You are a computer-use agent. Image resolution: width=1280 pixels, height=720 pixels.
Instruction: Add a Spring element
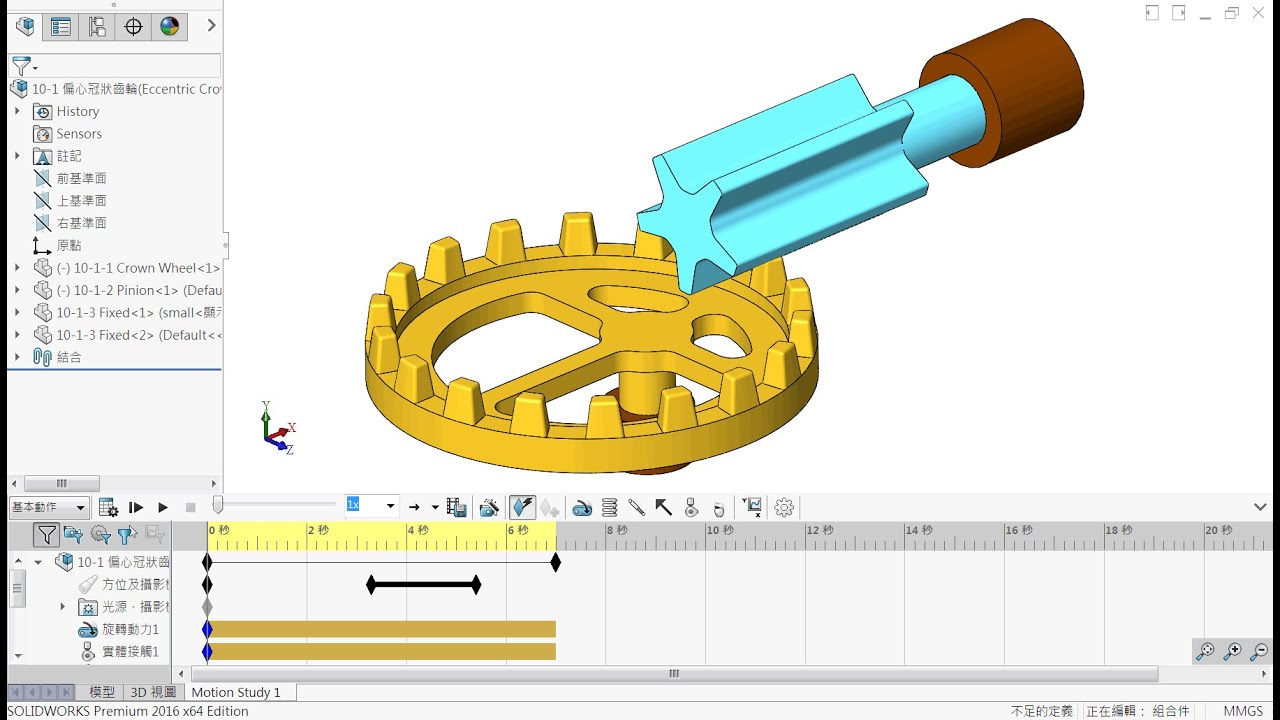[x=609, y=508]
